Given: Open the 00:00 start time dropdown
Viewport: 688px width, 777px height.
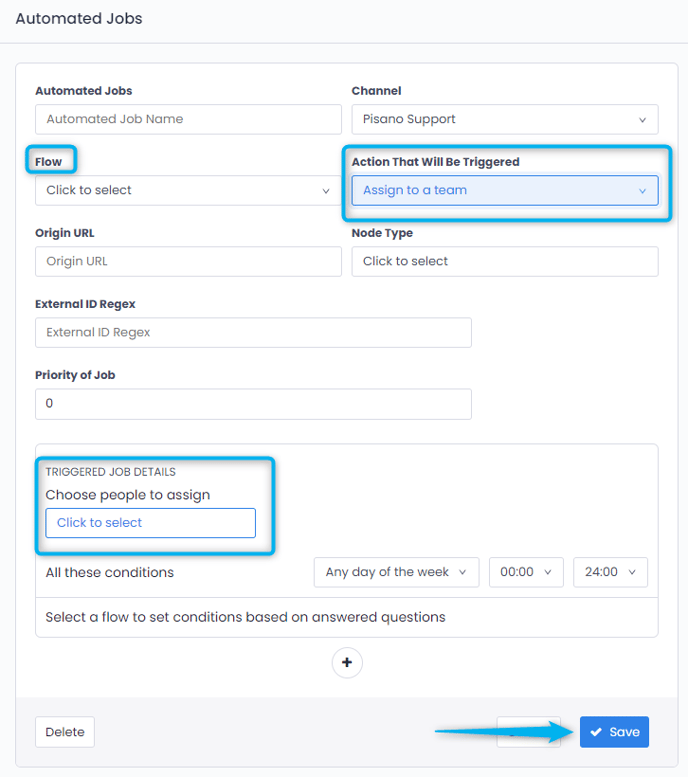Looking at the screenshot, I should (x=526, y=572).
